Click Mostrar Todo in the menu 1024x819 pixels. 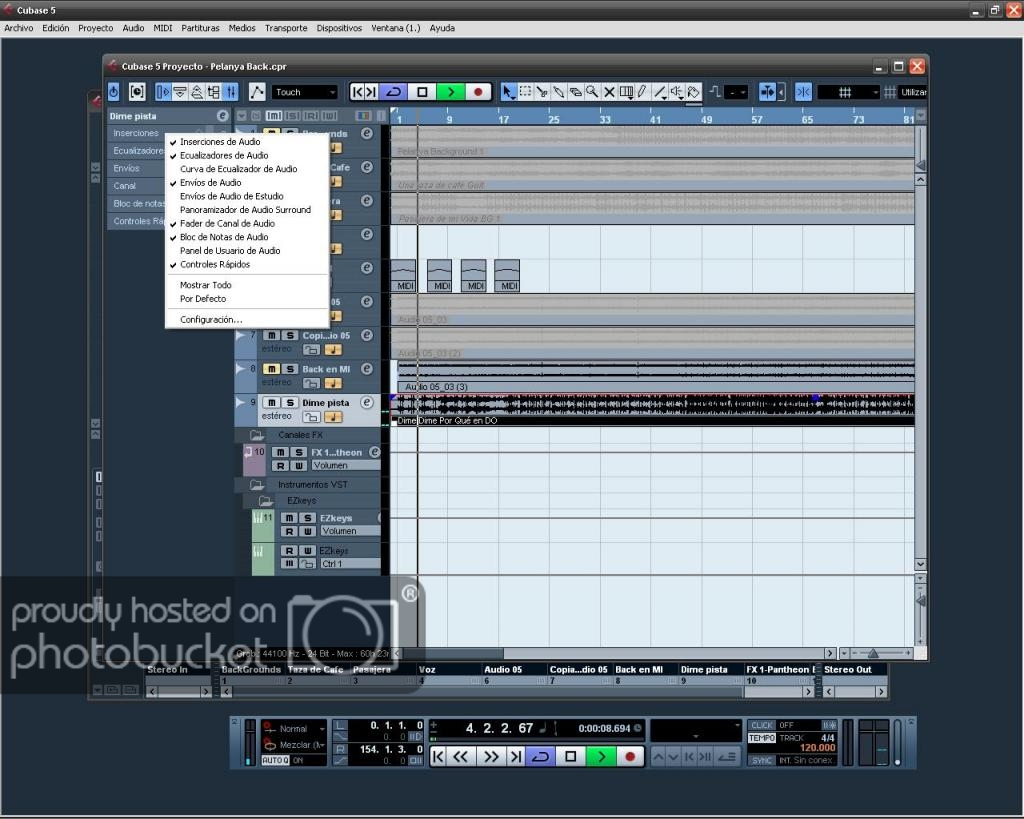click(205, 285)
